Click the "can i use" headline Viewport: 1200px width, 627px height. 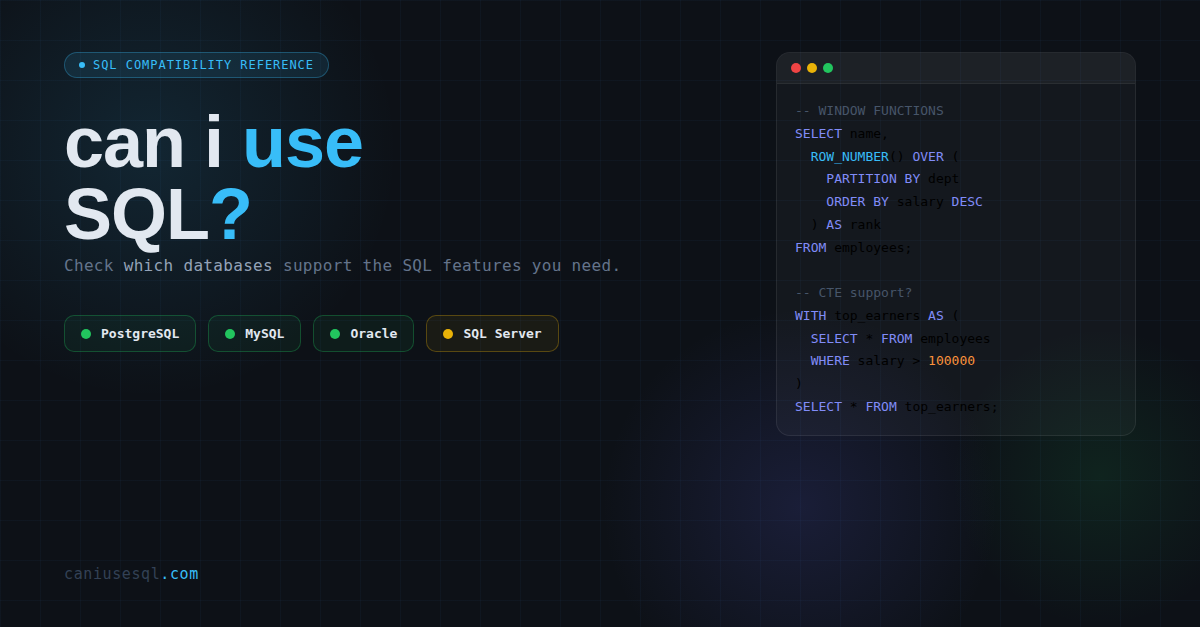click(213, 143)
